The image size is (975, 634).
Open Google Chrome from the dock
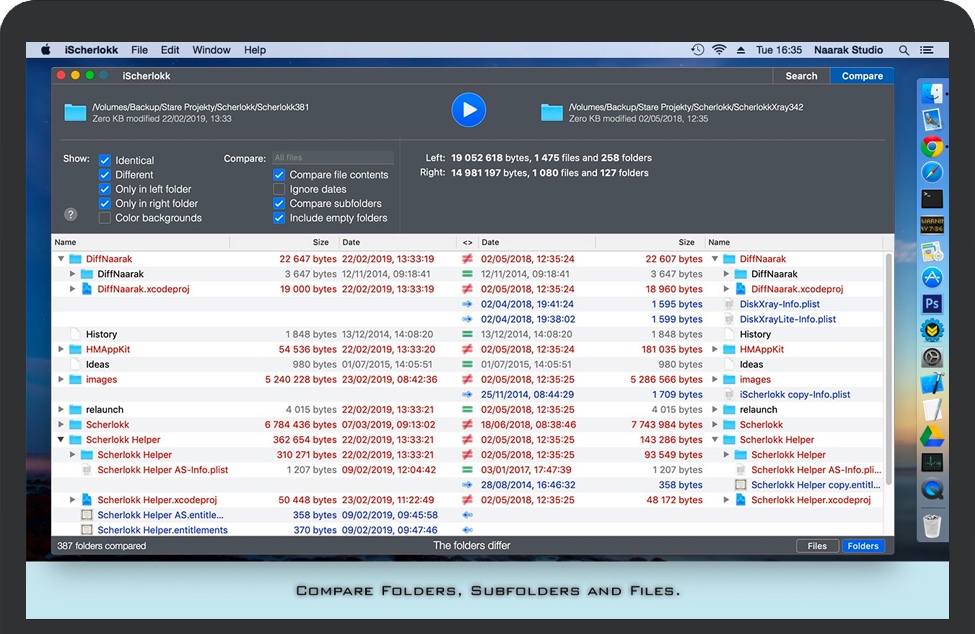[x=932, y=147]
